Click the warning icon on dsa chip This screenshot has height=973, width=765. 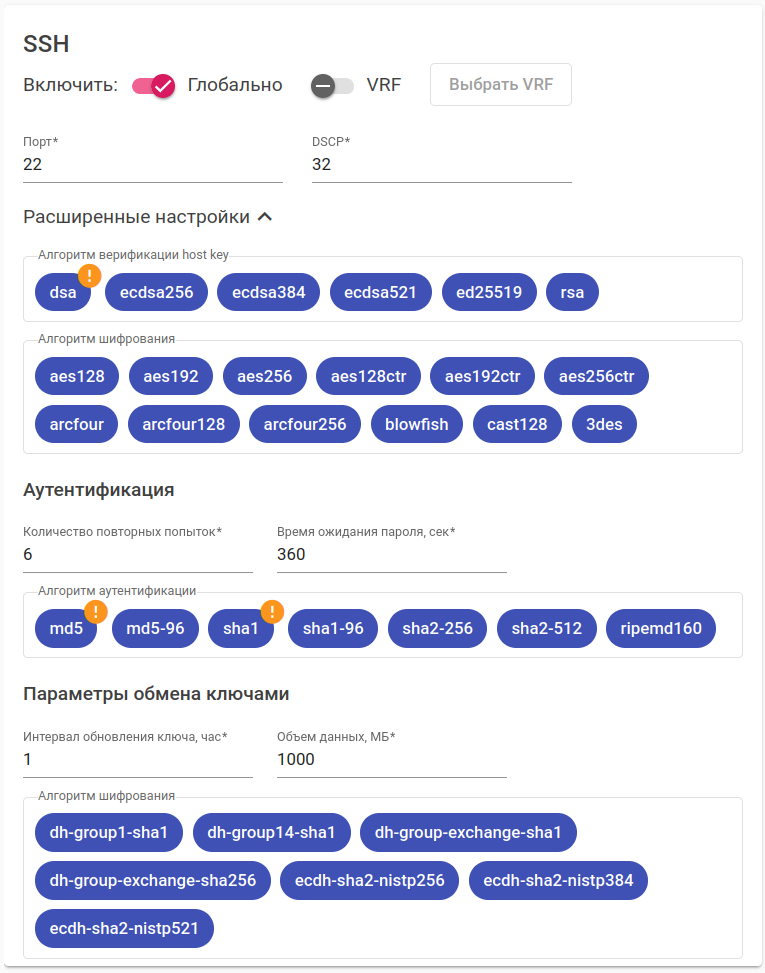tap(90, 276)
